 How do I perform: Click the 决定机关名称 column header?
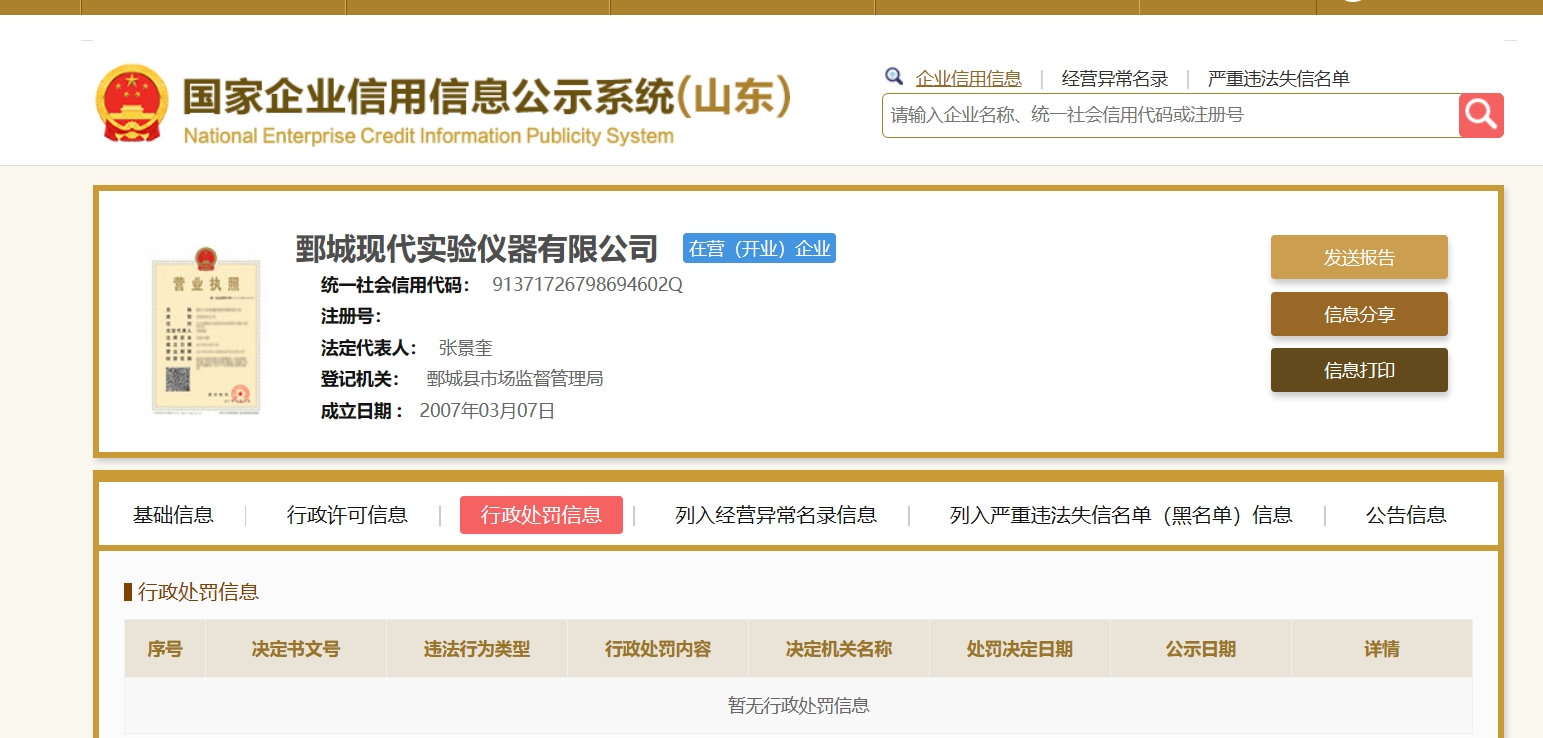839,649
